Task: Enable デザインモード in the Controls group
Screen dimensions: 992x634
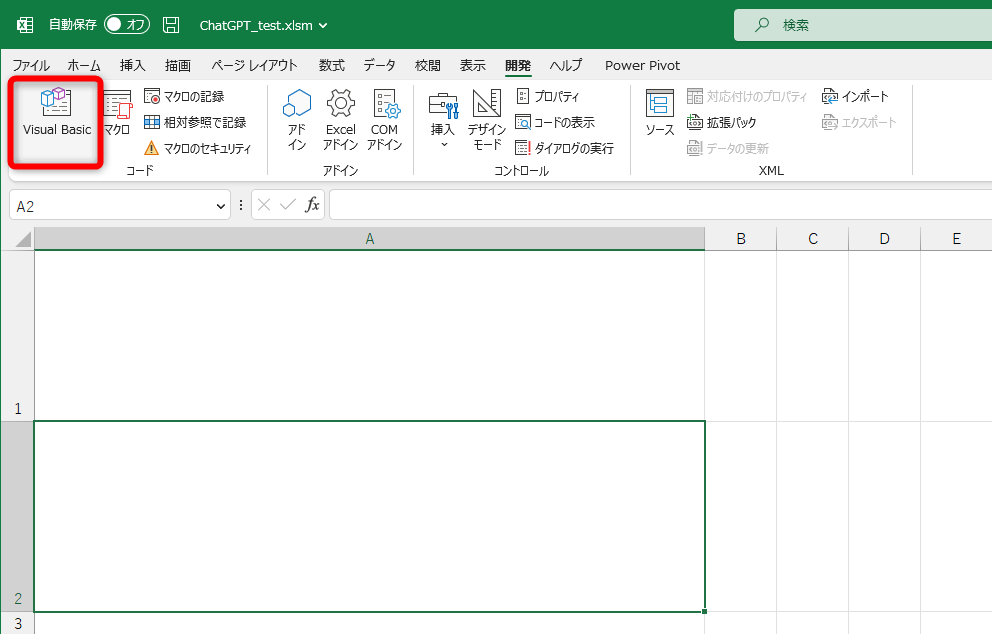Action: click(x=485, y=120)
